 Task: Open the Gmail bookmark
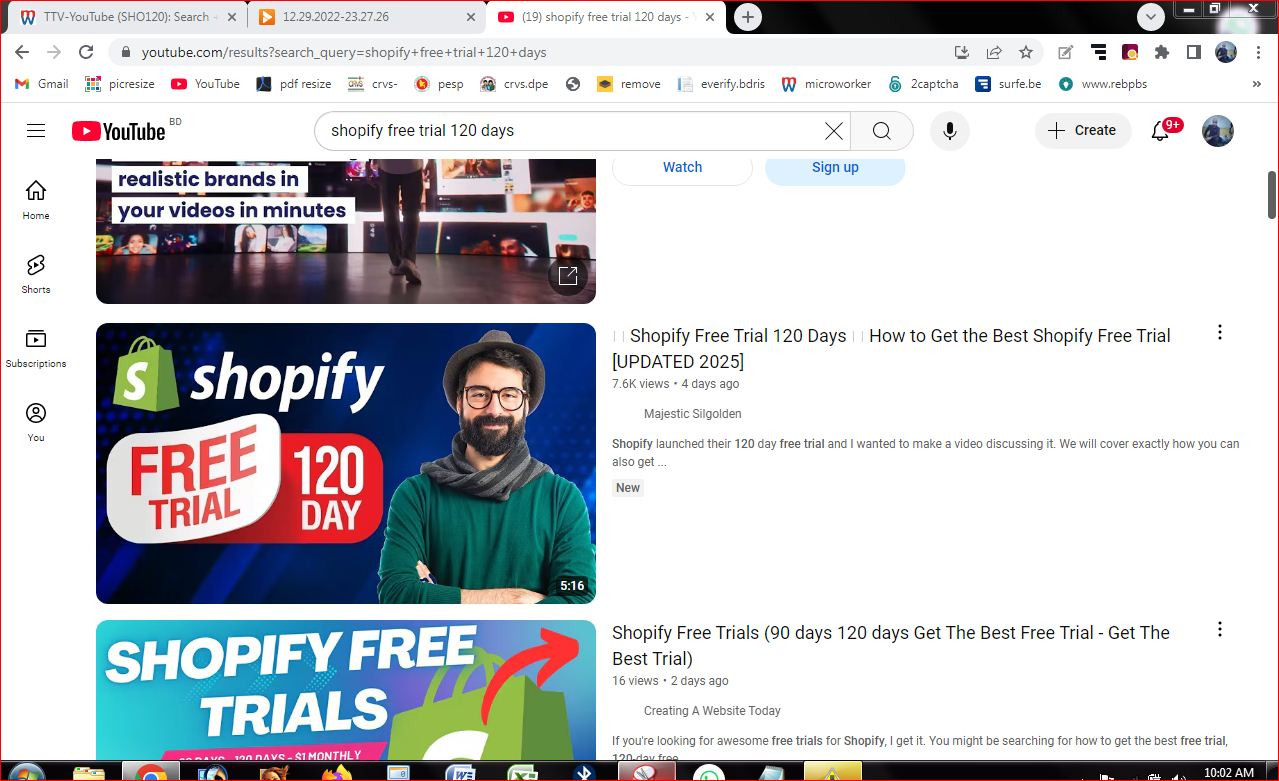42,84
